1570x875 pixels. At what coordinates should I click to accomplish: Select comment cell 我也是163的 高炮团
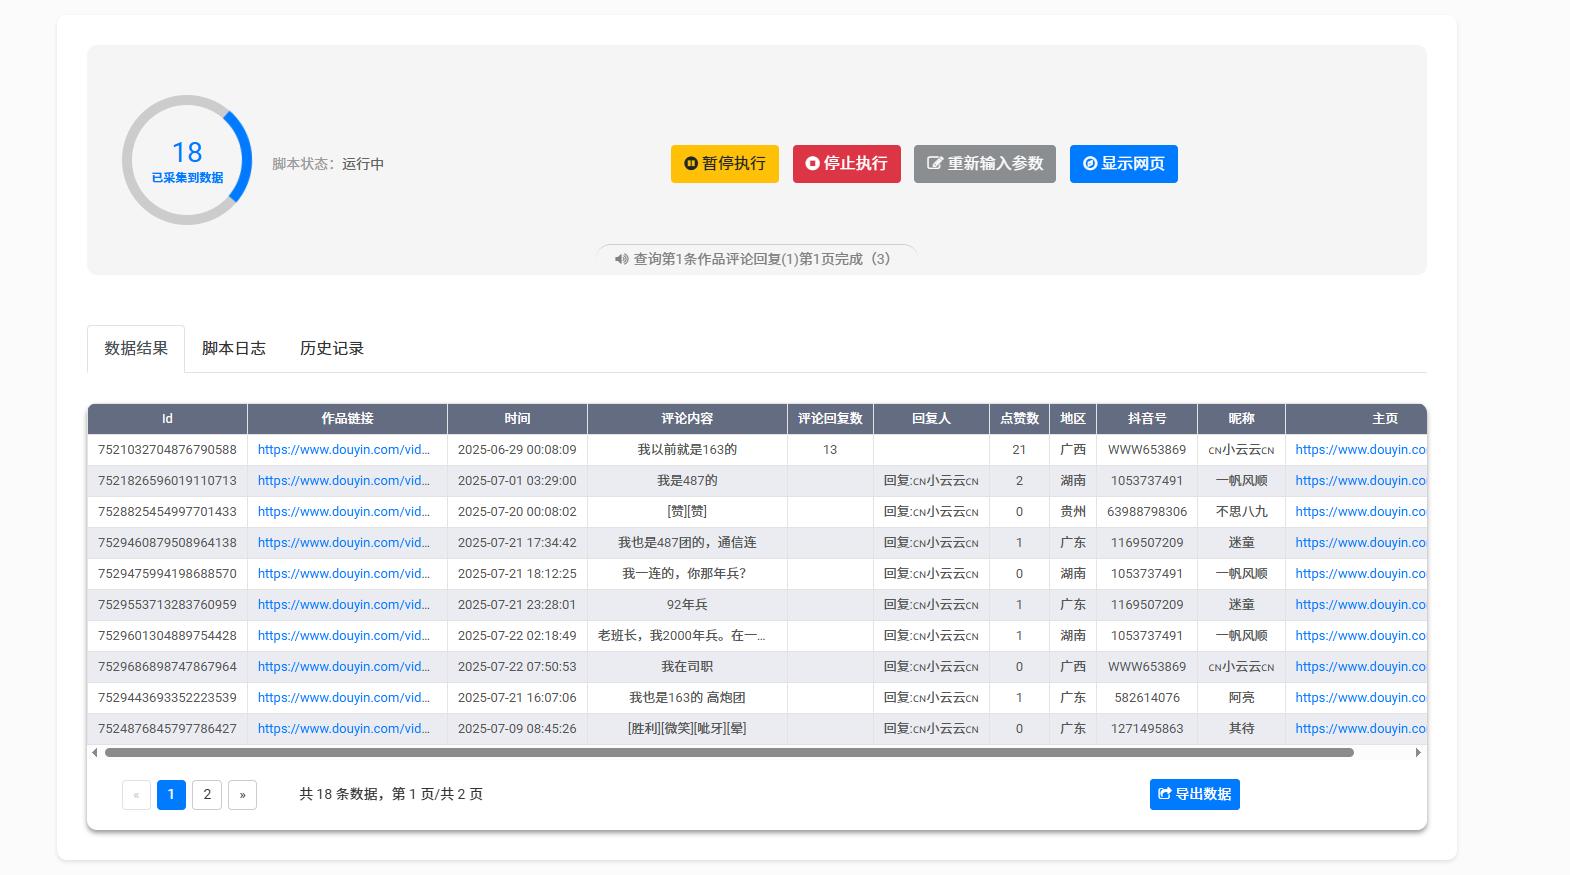coord(687,698)
